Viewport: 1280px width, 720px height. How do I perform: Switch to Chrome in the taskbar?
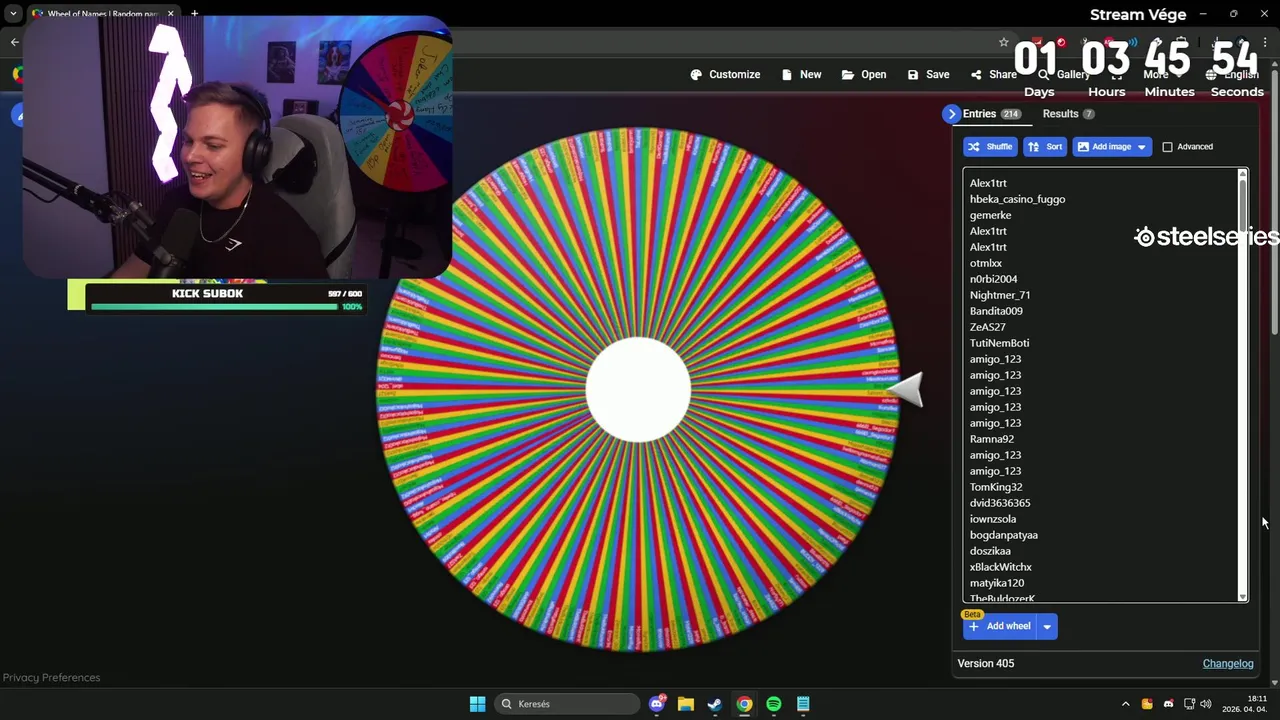pyautogui.click(x=744, y=704)
